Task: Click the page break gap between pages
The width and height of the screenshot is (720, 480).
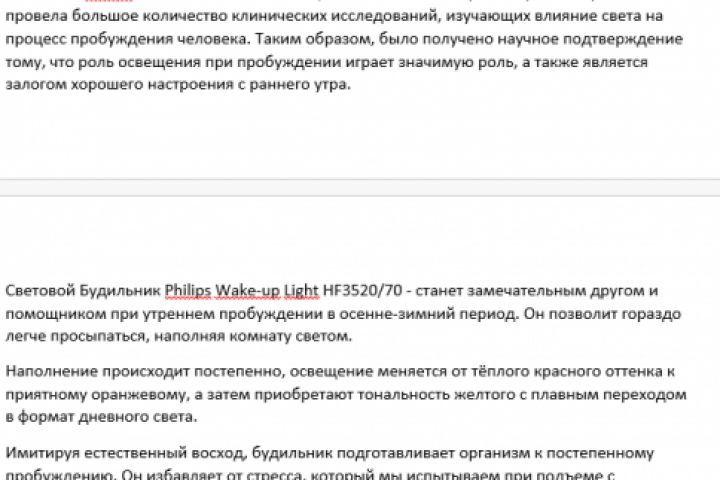Action: [360, 188]
